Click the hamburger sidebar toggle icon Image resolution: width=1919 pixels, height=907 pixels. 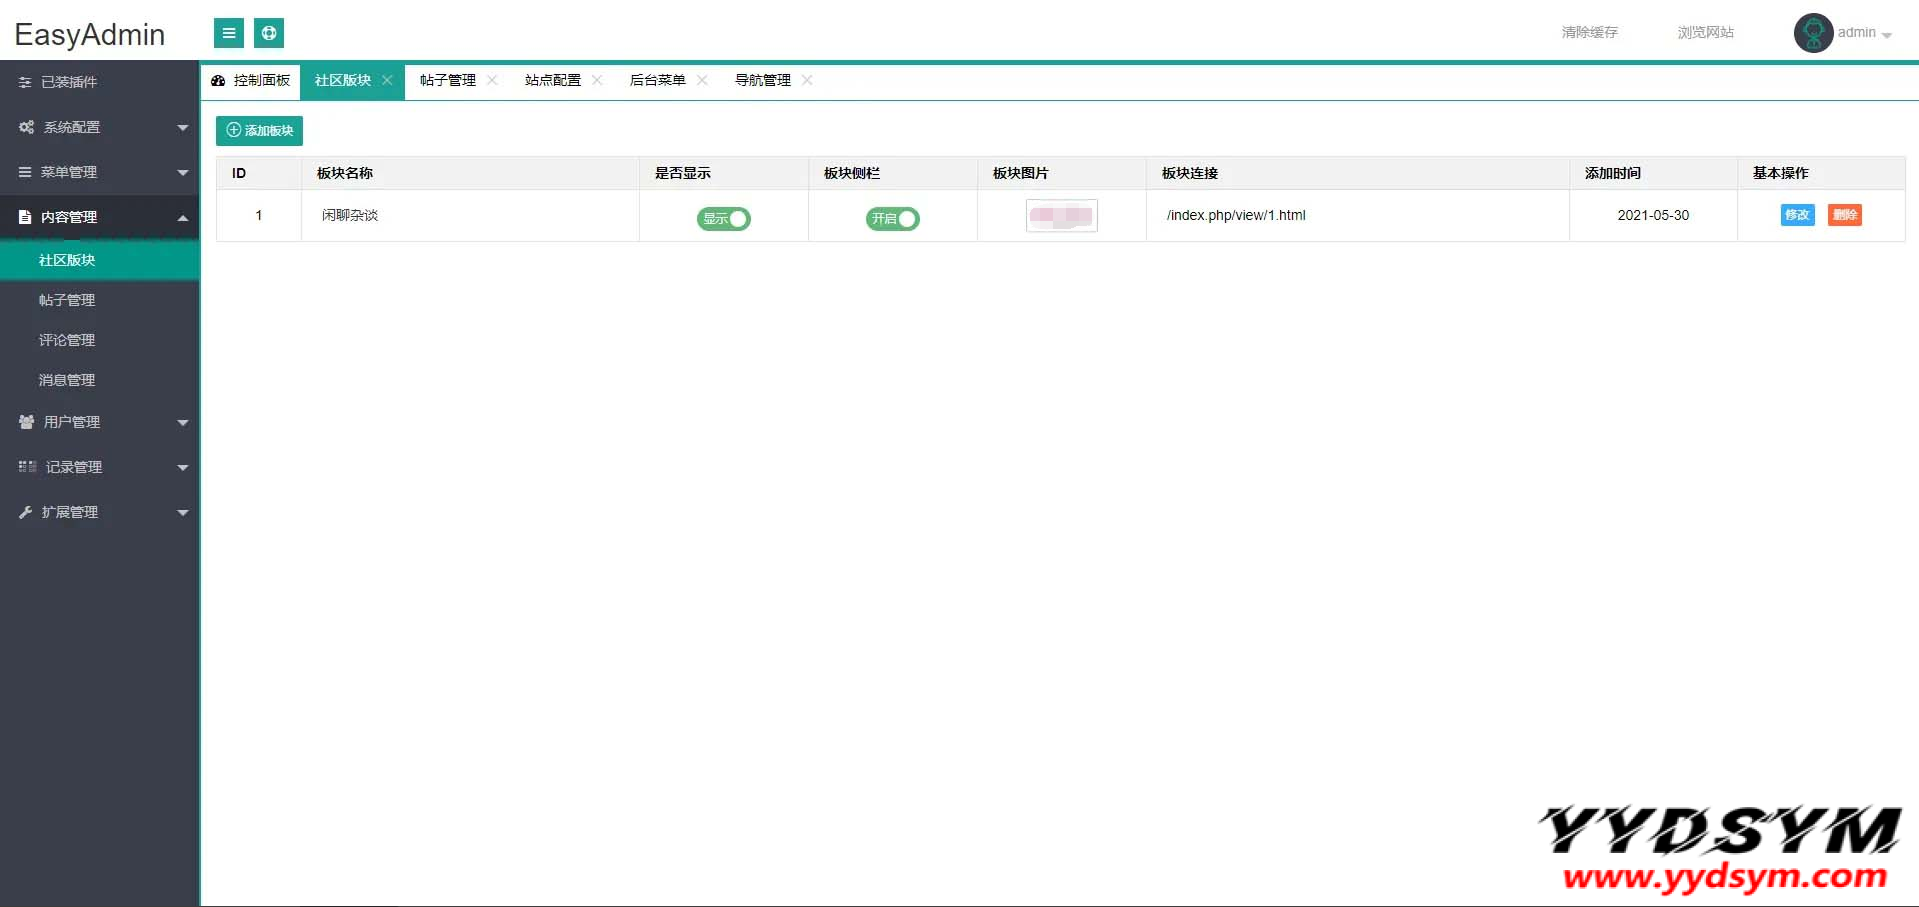[229, 33]
